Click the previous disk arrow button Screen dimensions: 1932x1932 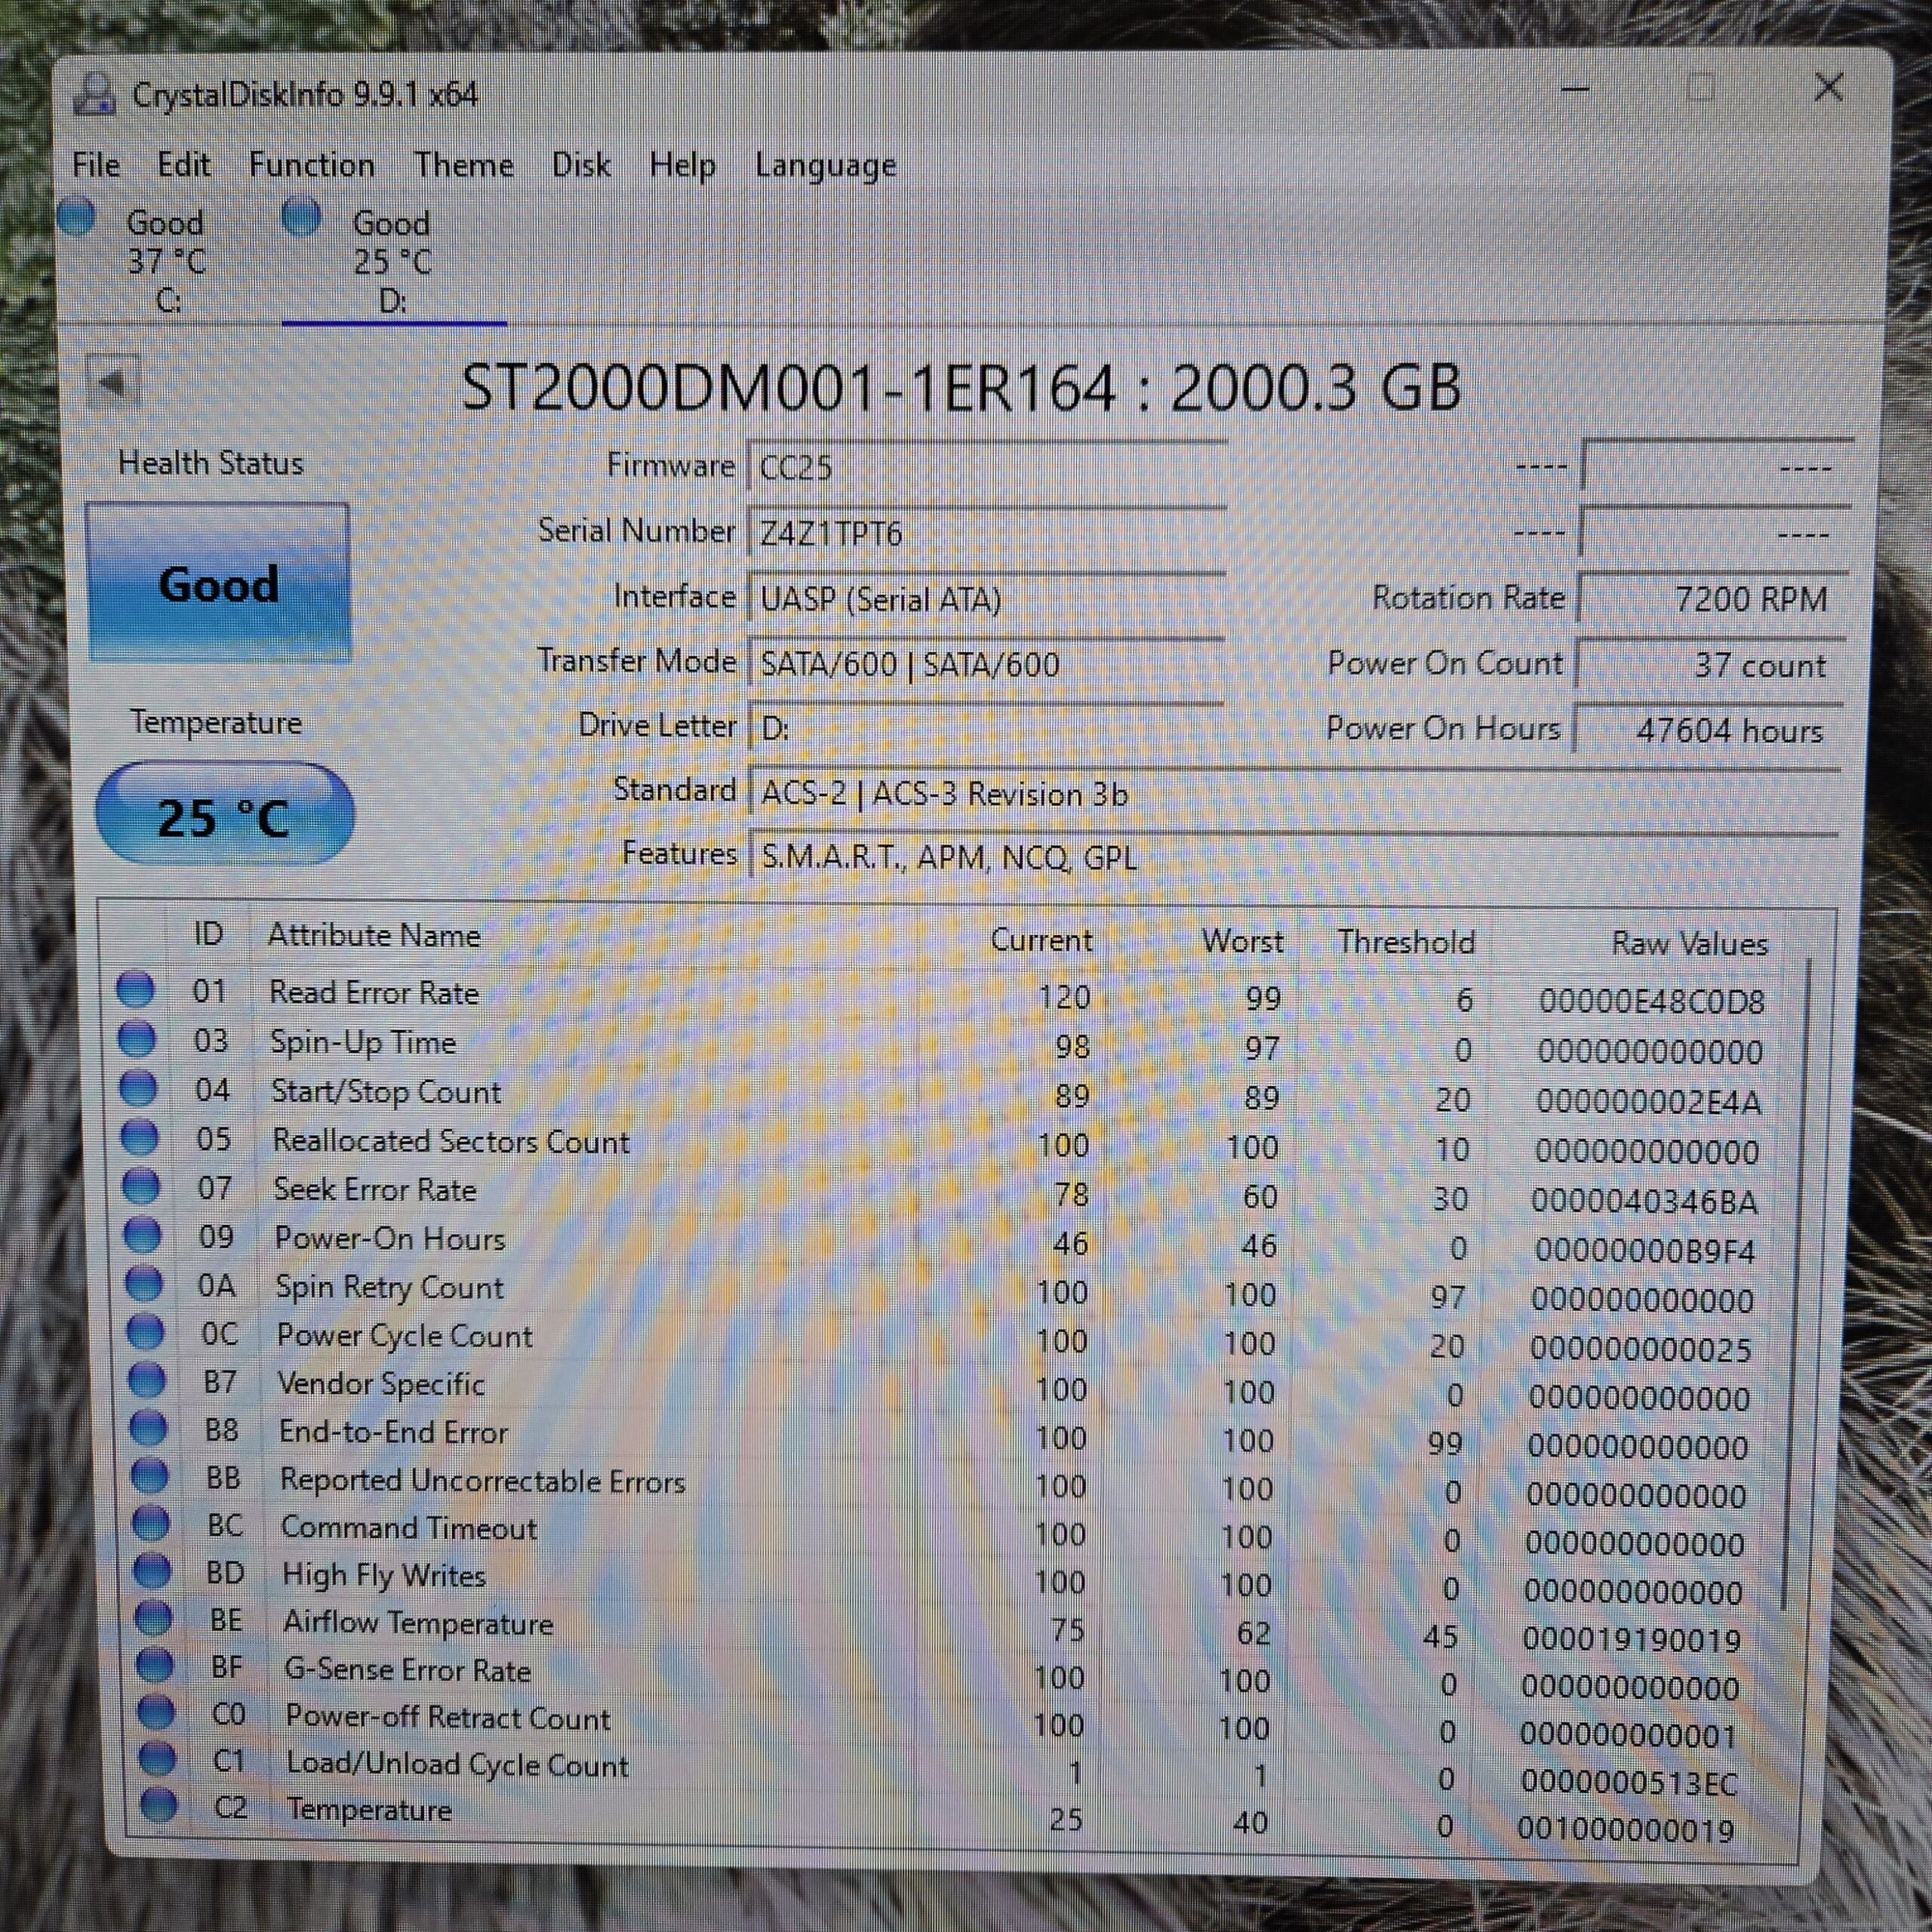click(112, 382)
